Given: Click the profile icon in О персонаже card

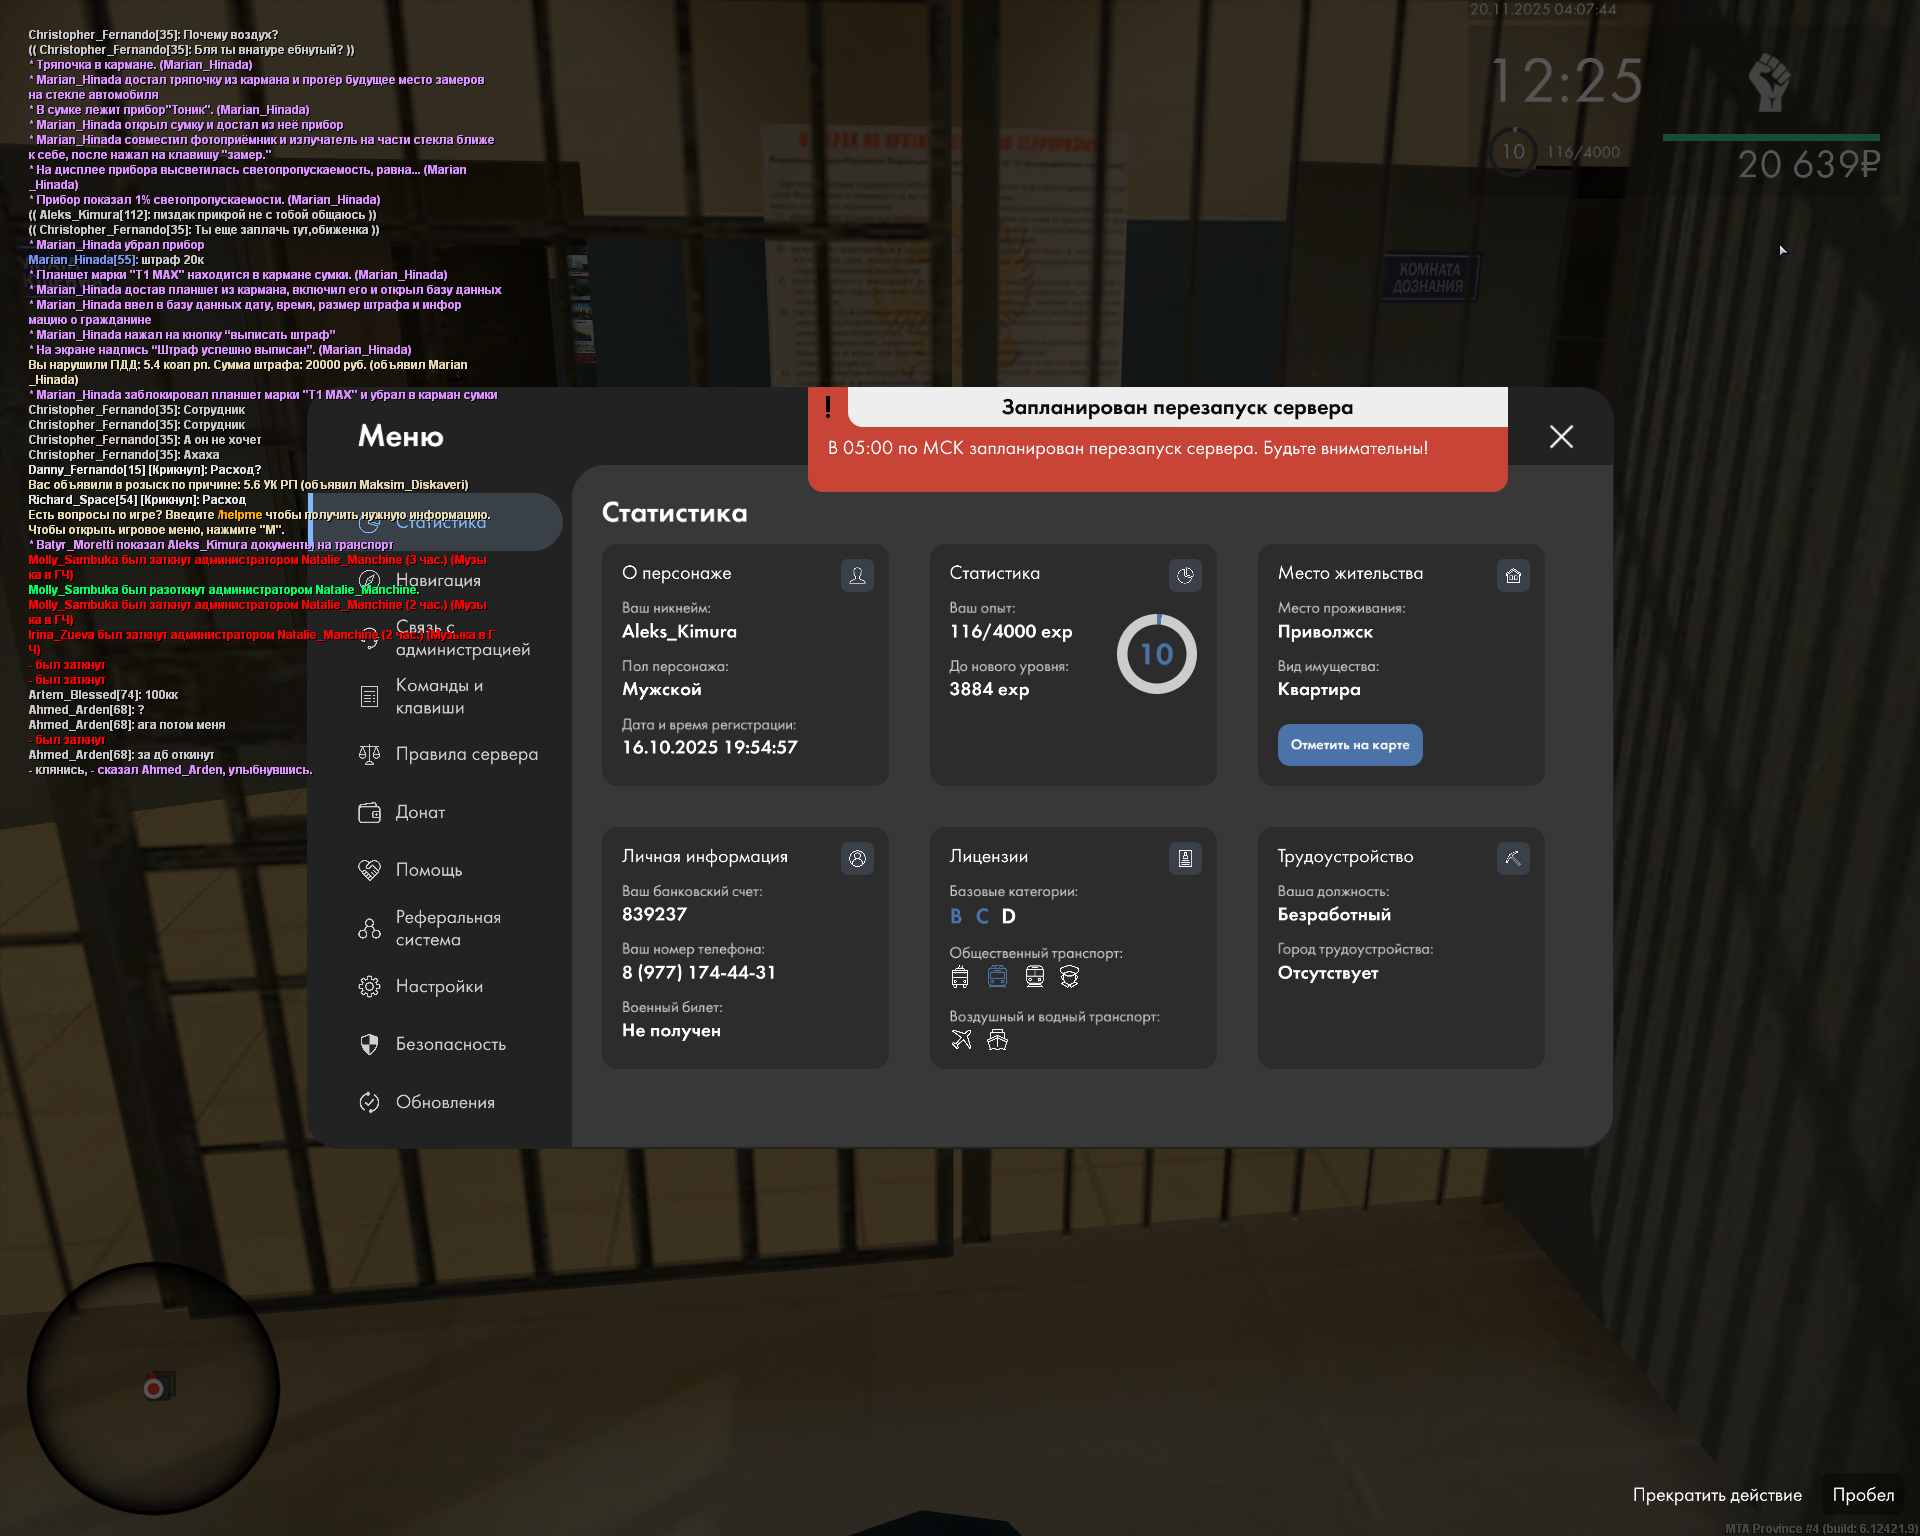Looking at the screenshot, I should coord(857,575).
